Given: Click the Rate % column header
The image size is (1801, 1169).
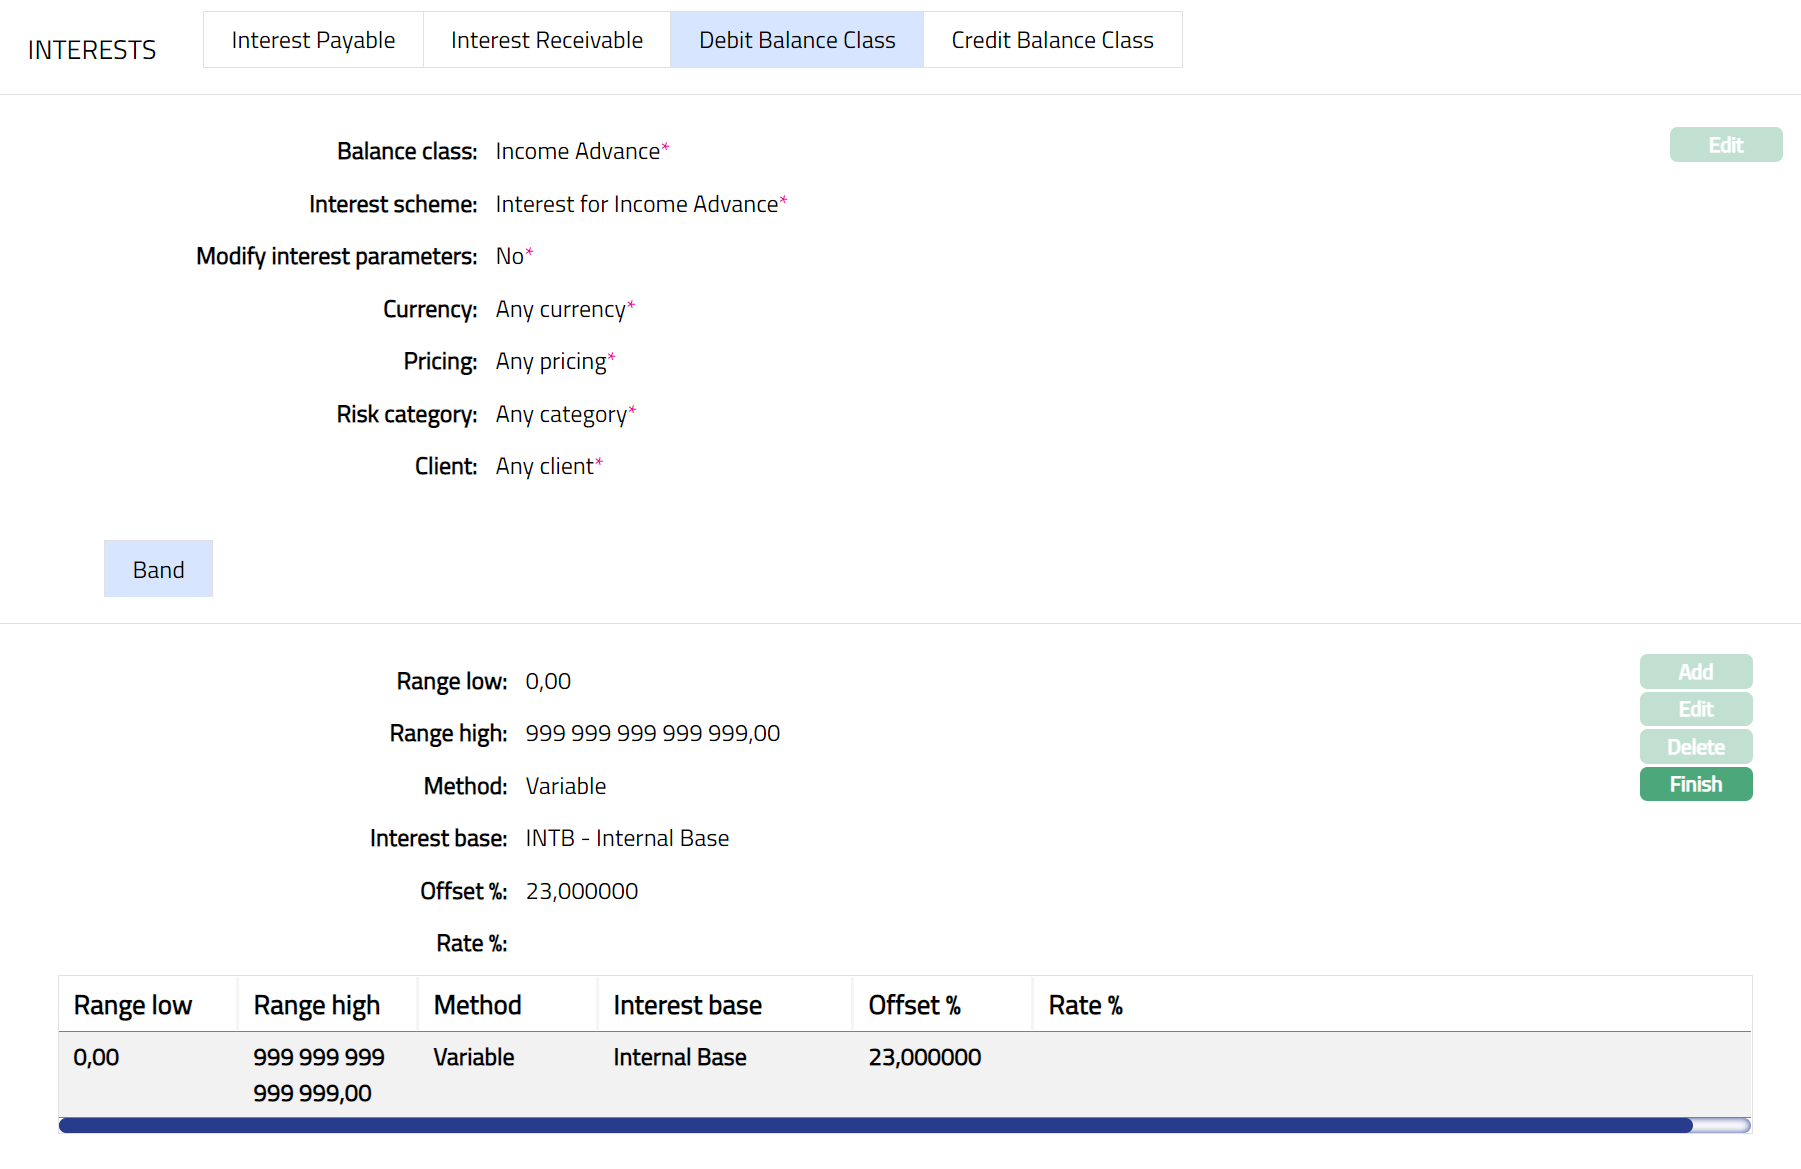Looking at the screenshot, I should coord(1085,1005).
